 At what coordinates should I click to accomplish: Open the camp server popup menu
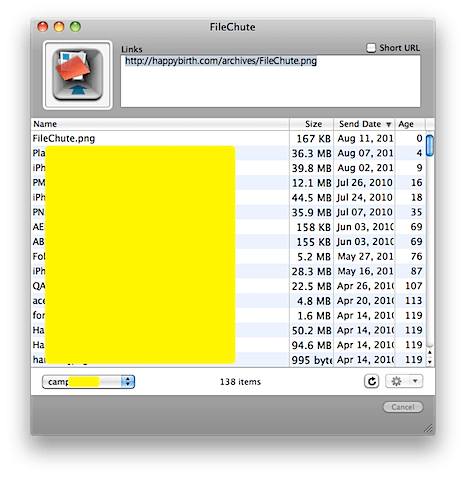point(88,382)
